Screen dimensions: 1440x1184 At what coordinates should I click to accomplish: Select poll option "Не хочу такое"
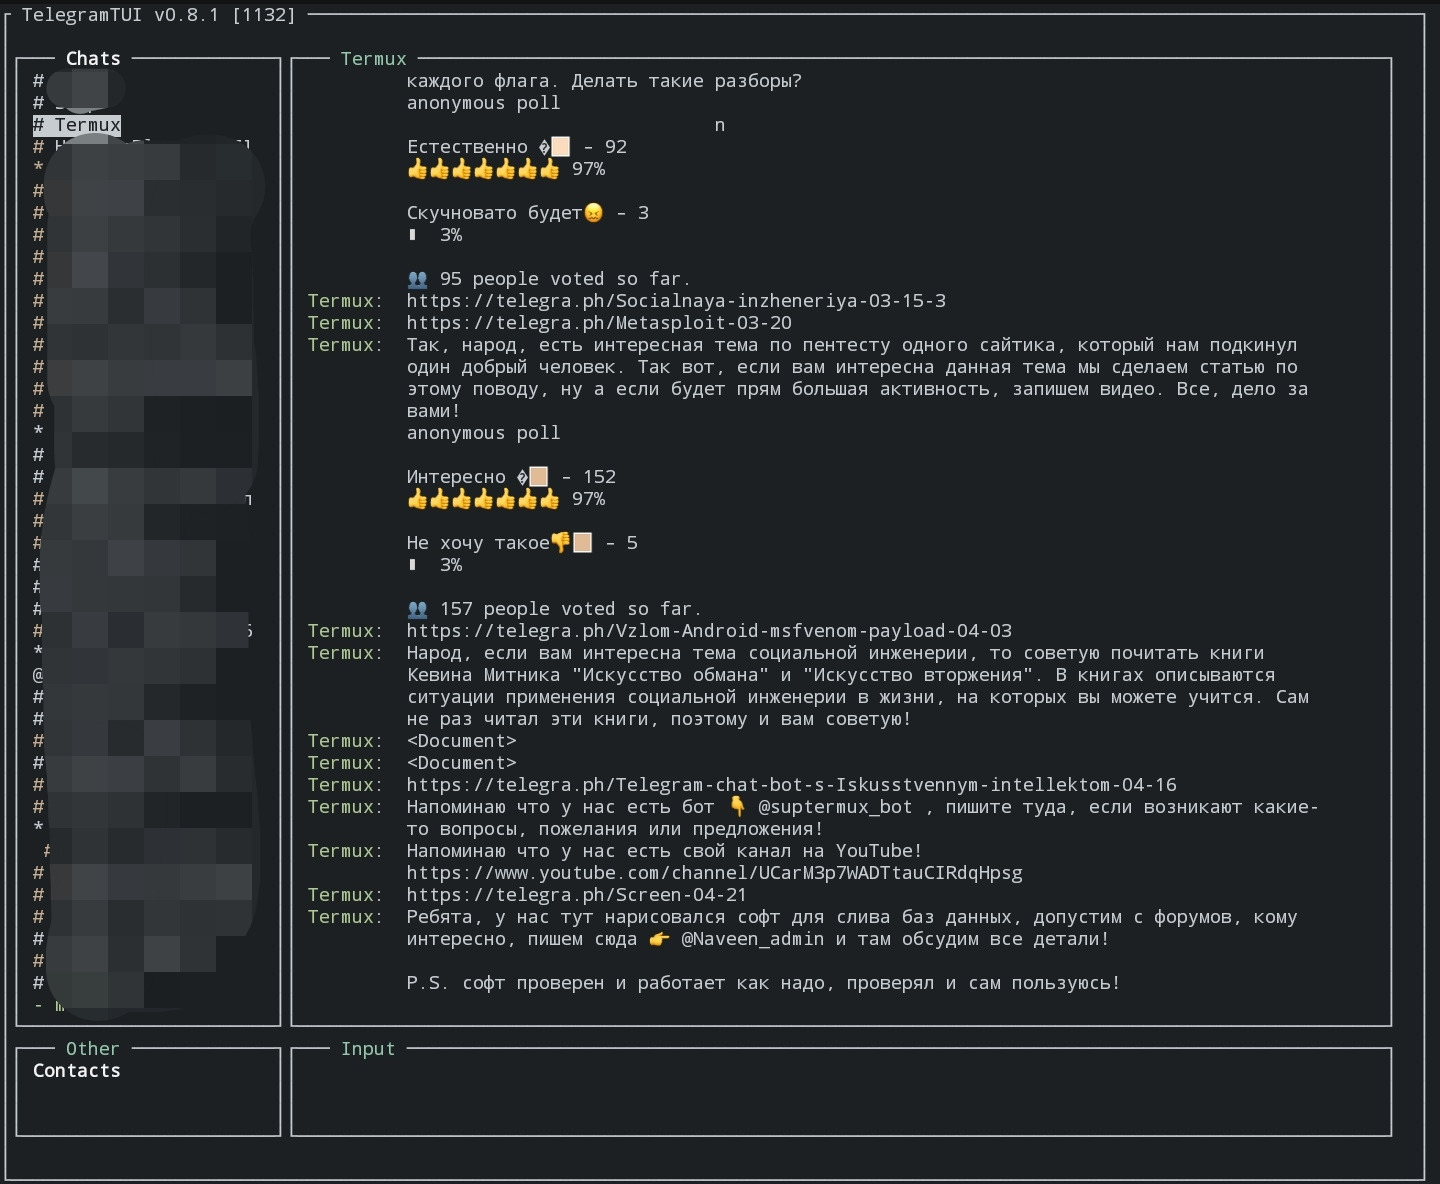point(522,543)
